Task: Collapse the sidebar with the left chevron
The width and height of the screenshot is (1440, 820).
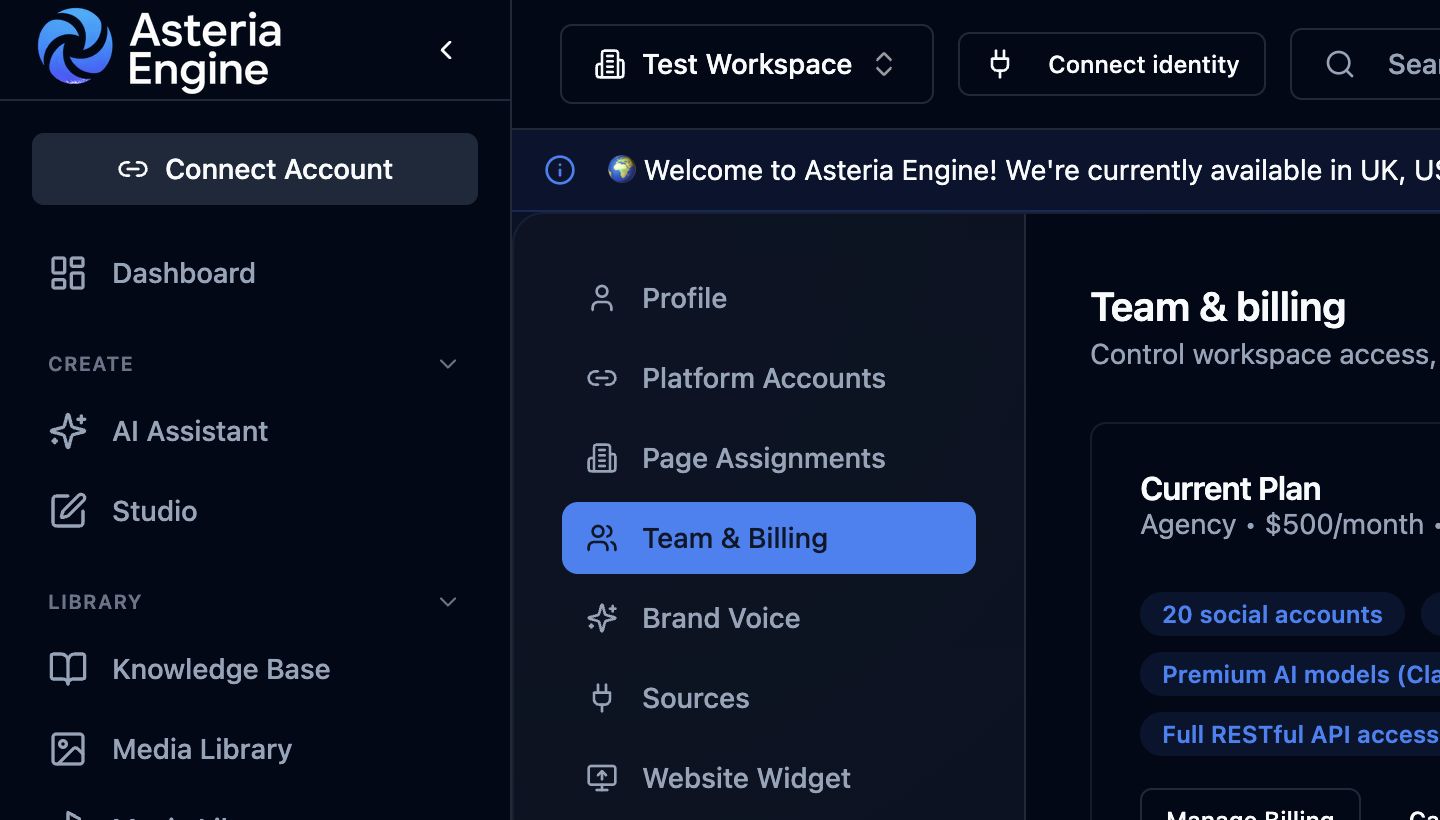Action: click(446, 50)
